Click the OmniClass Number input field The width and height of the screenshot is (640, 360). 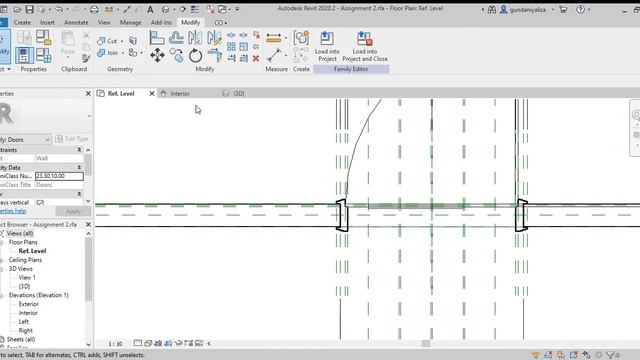click(59, 176)
